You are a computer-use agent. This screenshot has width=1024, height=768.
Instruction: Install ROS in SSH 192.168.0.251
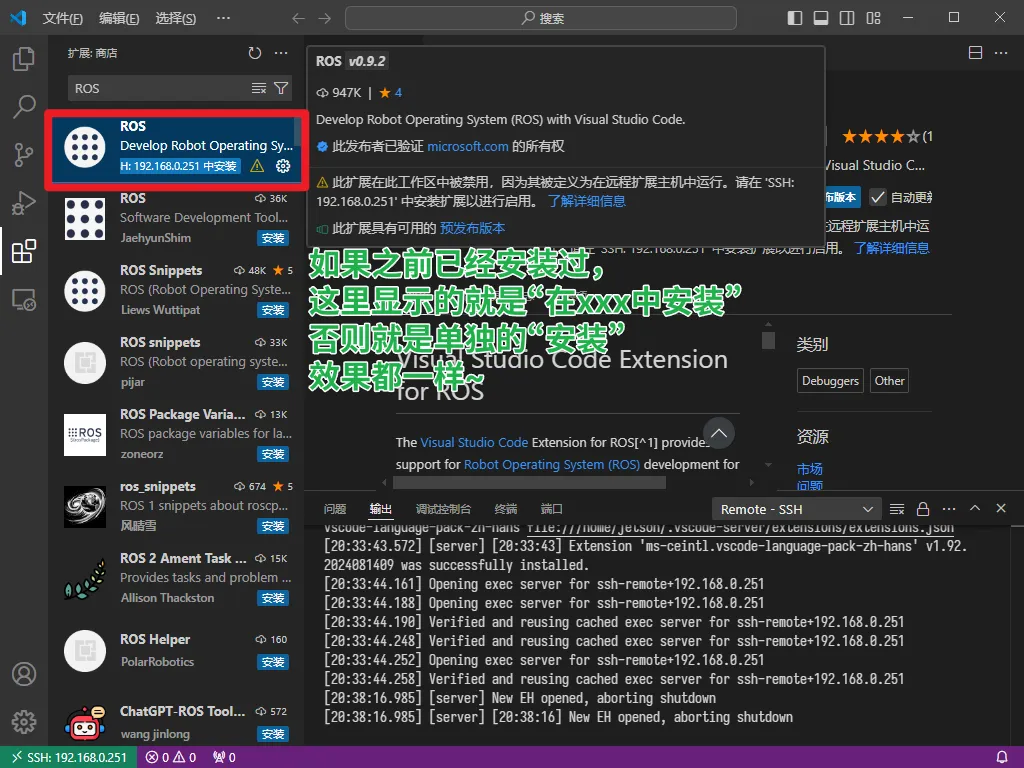(180, 166)
